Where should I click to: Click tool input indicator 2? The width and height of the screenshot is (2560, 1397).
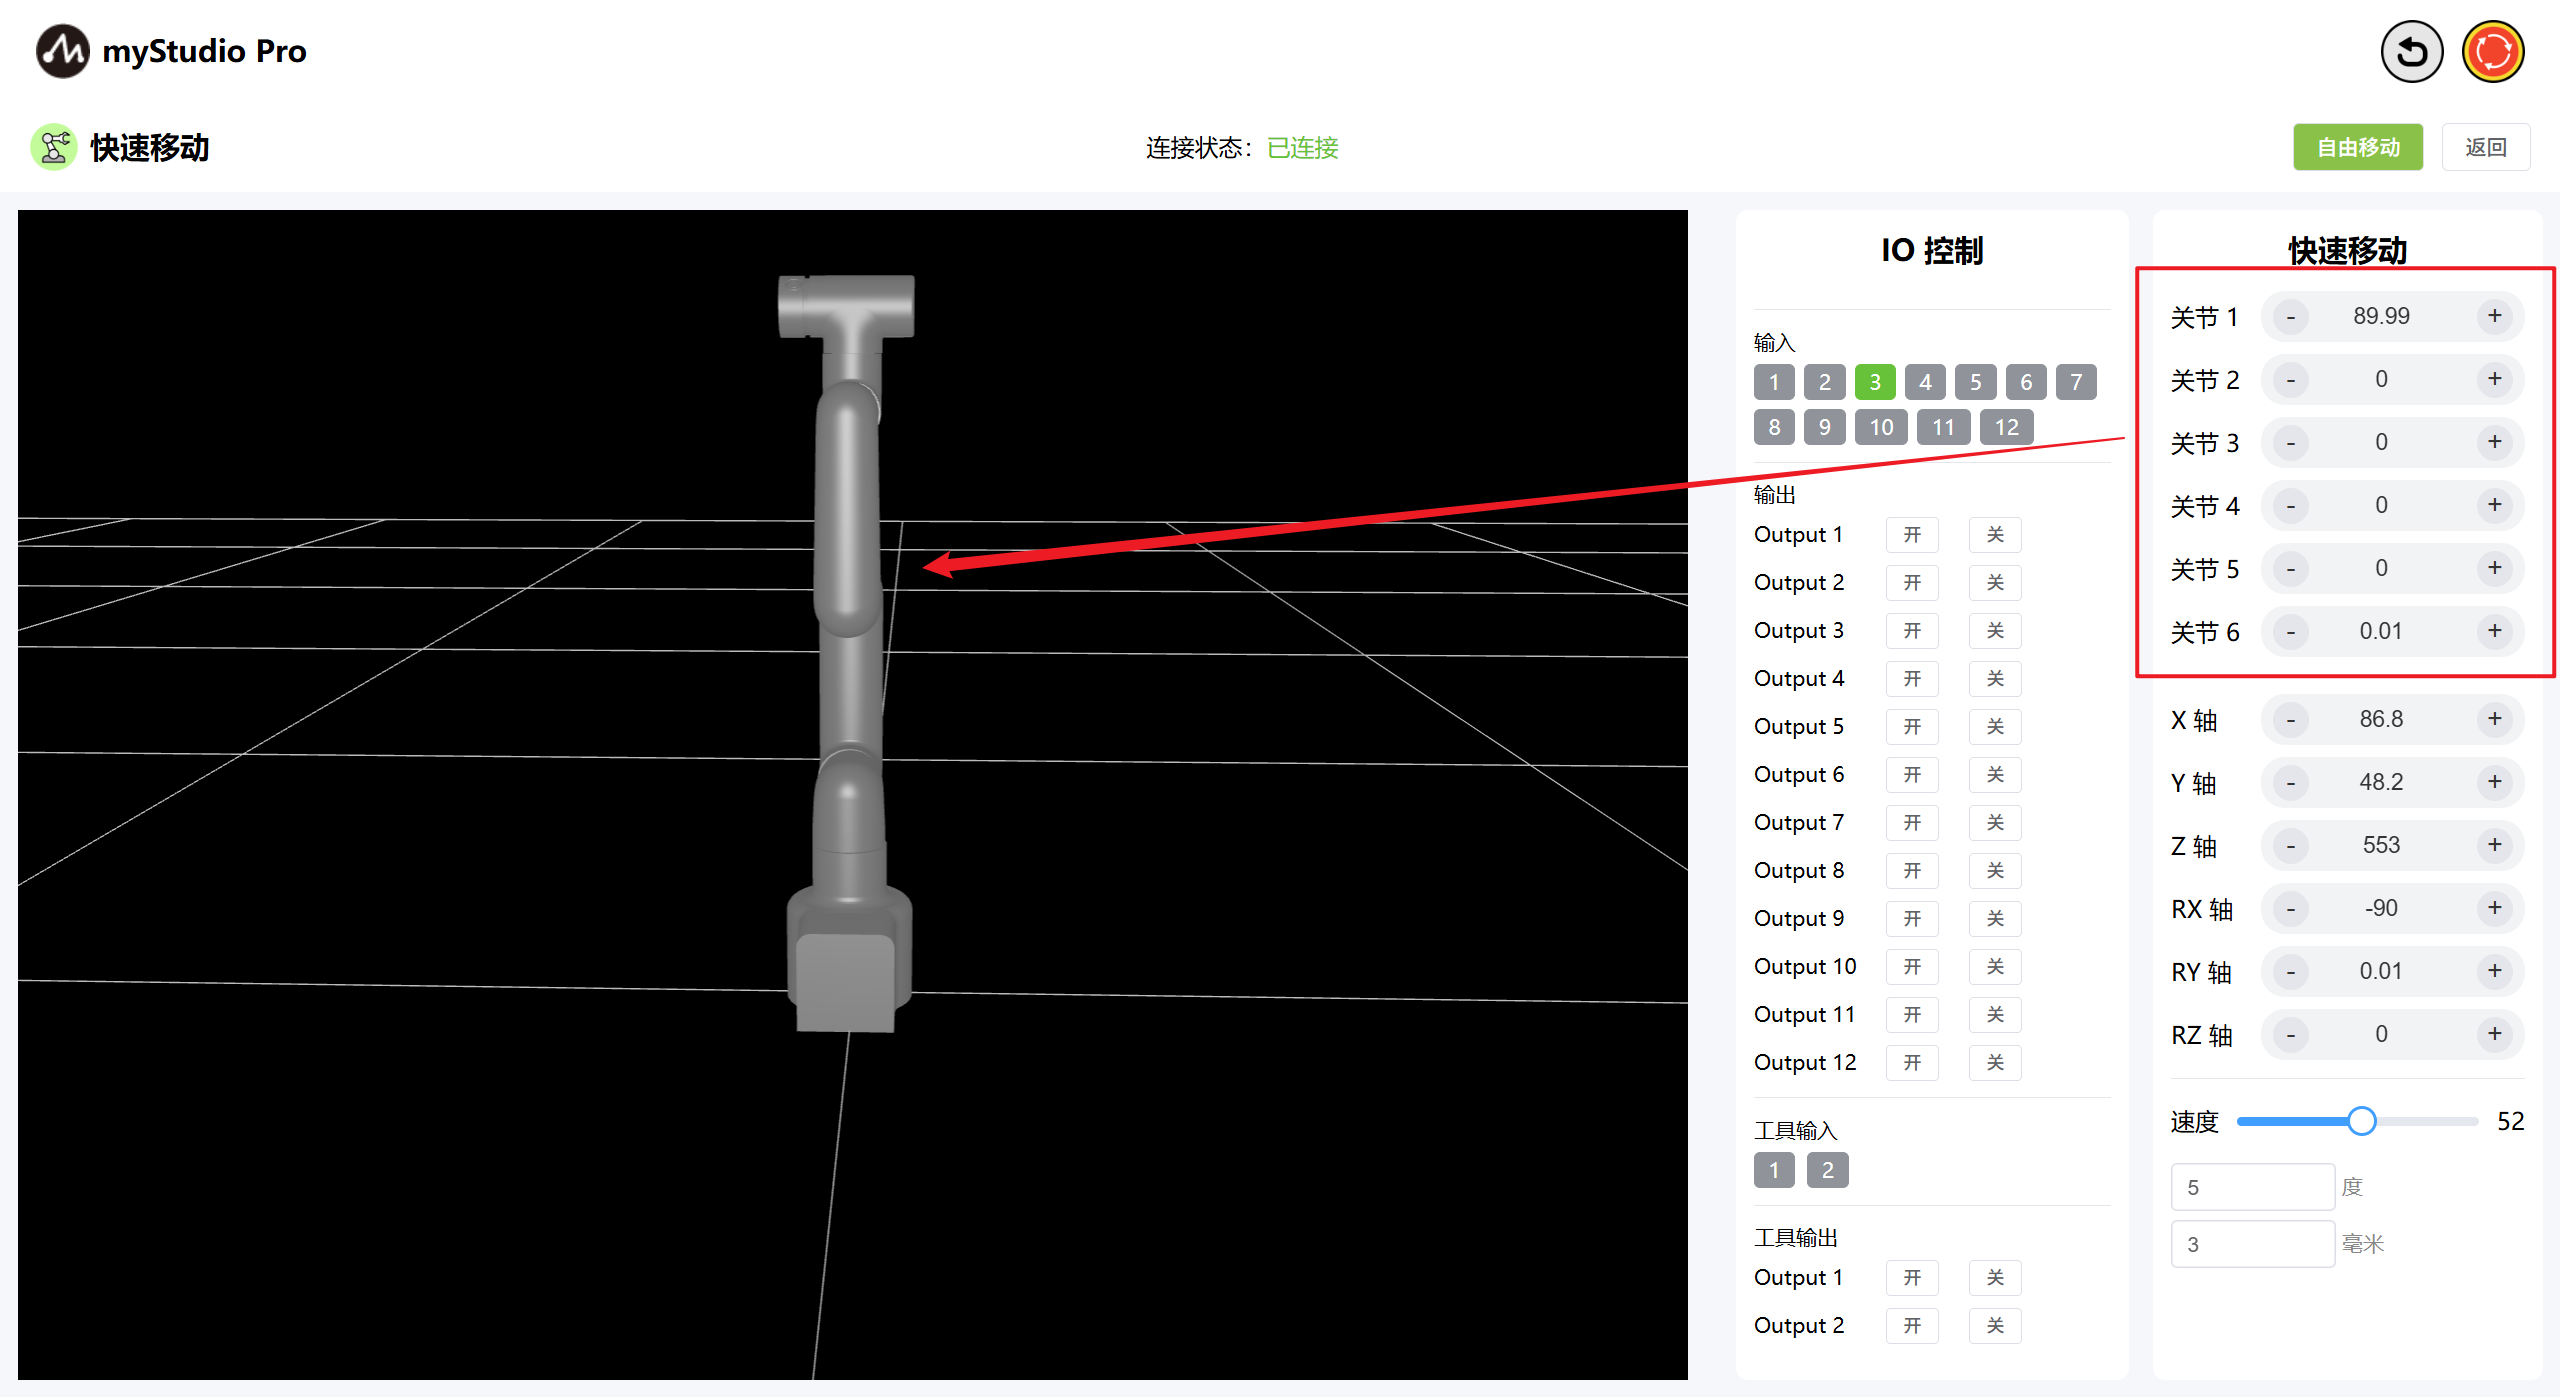pos(1827,1170)
